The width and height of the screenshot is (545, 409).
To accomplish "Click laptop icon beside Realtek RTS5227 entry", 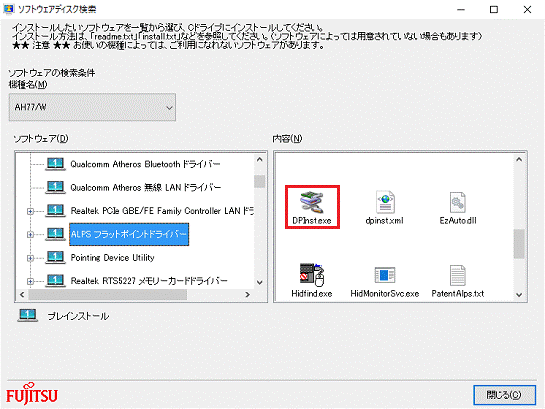I will 55,280.
